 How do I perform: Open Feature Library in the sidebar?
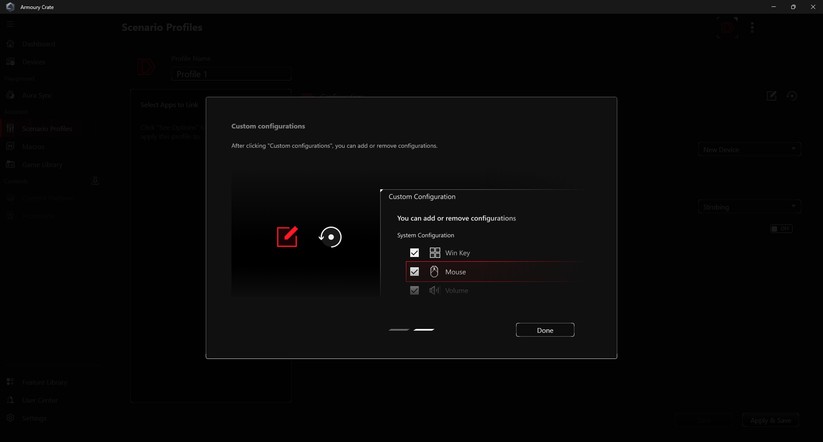pos(44,382)
